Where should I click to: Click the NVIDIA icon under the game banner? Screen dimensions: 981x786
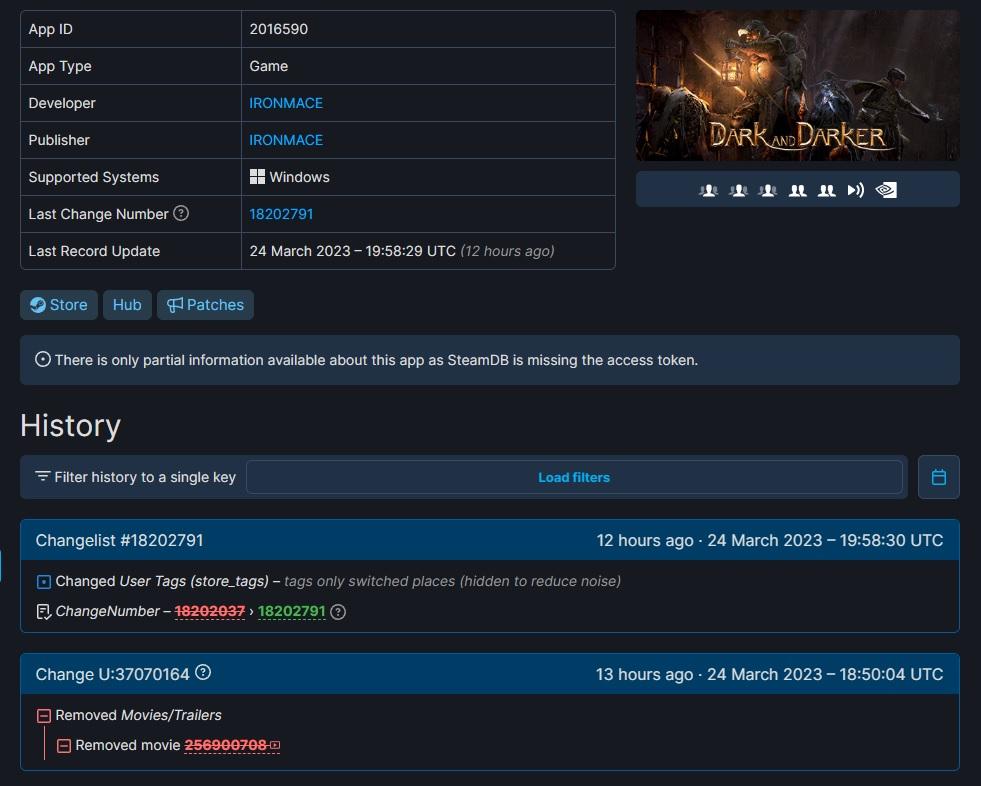coord(886,190)
